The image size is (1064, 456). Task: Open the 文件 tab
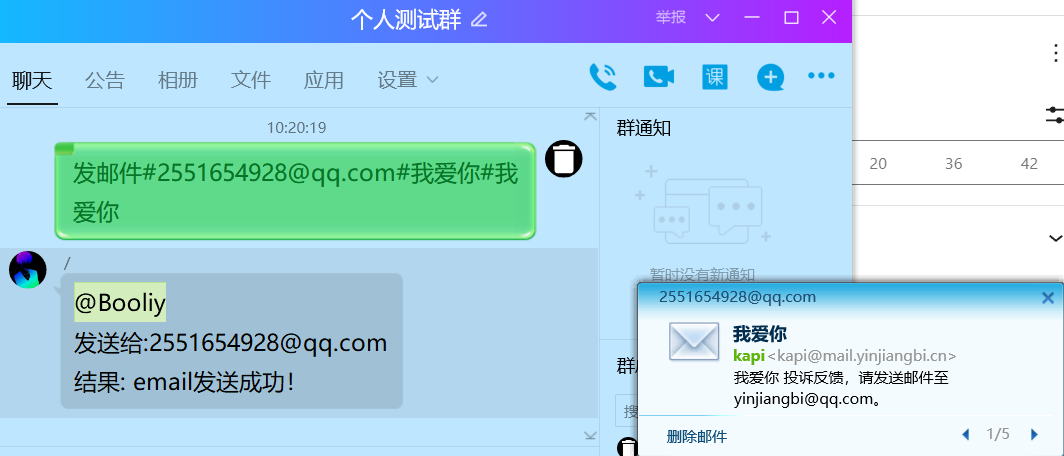(x=251, y=81)
